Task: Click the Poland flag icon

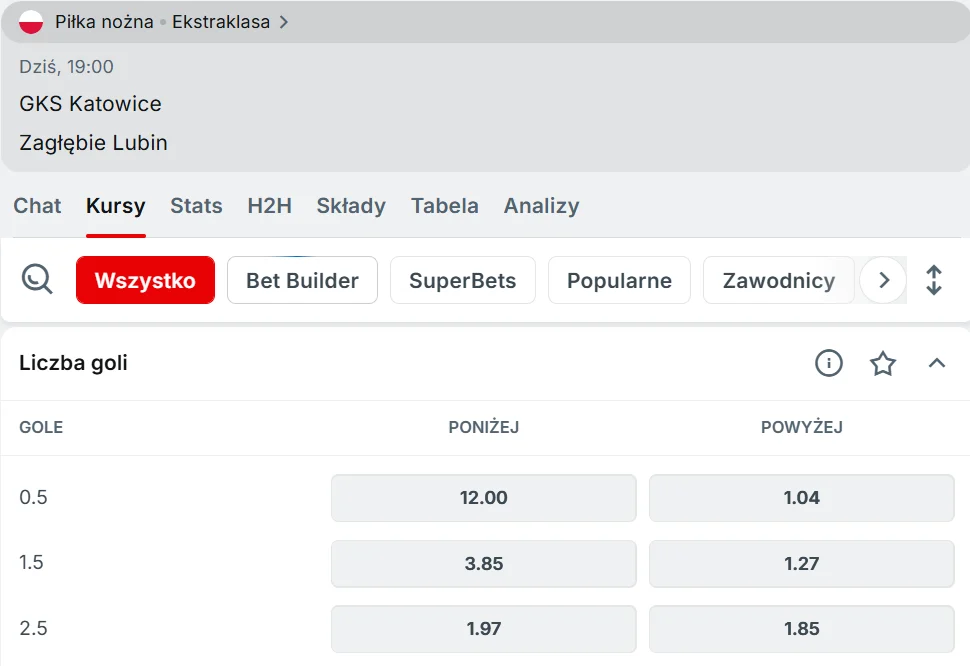Action: pyautogui.click(x=31, y=22)
